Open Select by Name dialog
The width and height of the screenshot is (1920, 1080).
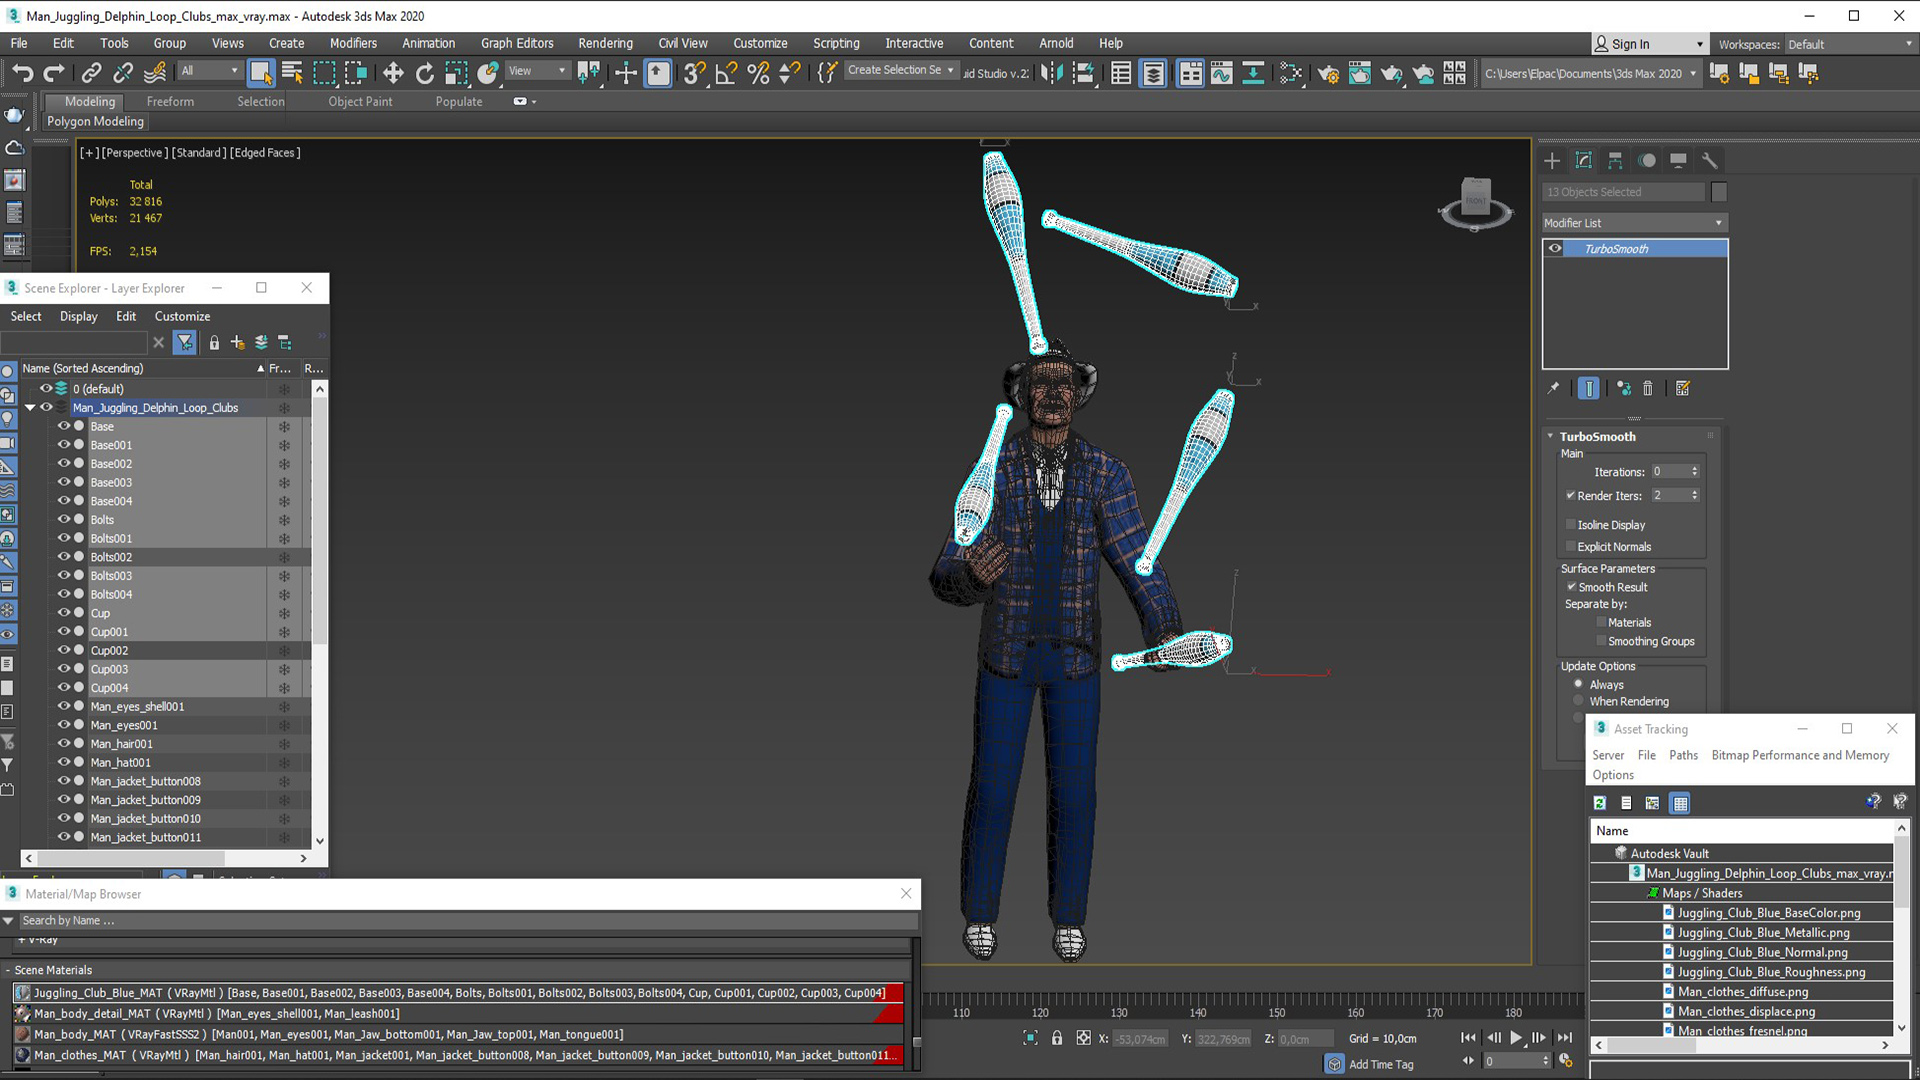pyautogui.click(x=292, y=72)
